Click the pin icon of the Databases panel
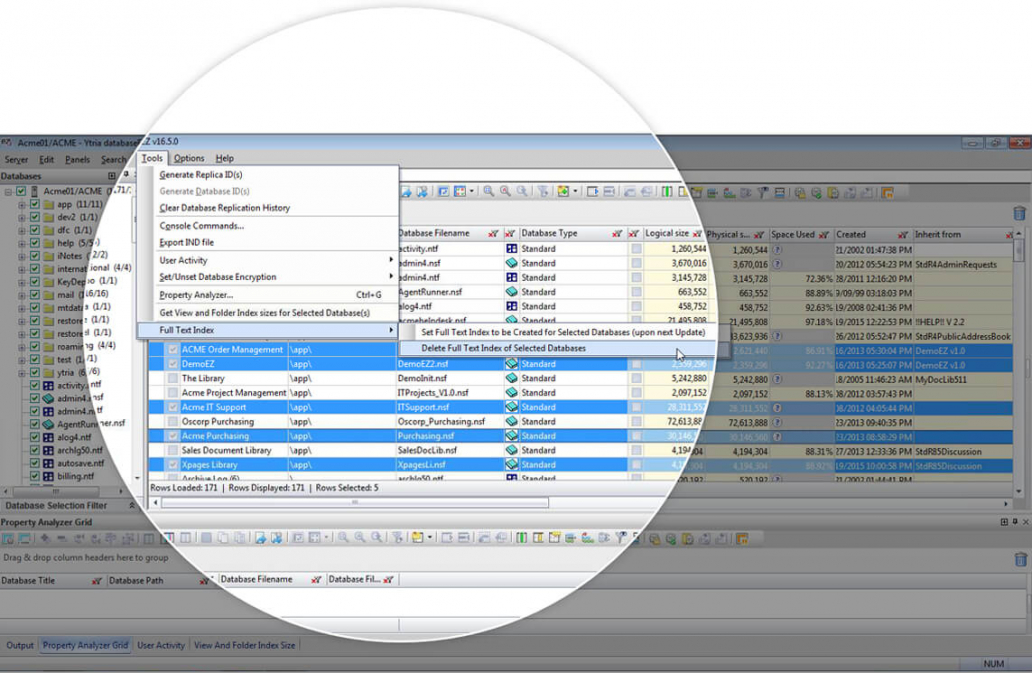Viewport: 1032px width, 673px height. click(126, 176)
